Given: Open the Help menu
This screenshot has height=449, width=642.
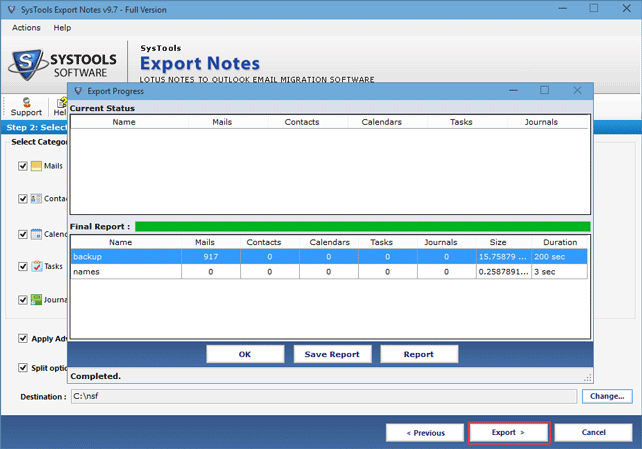Looking at the screenshot, I should tap(62, 27).
